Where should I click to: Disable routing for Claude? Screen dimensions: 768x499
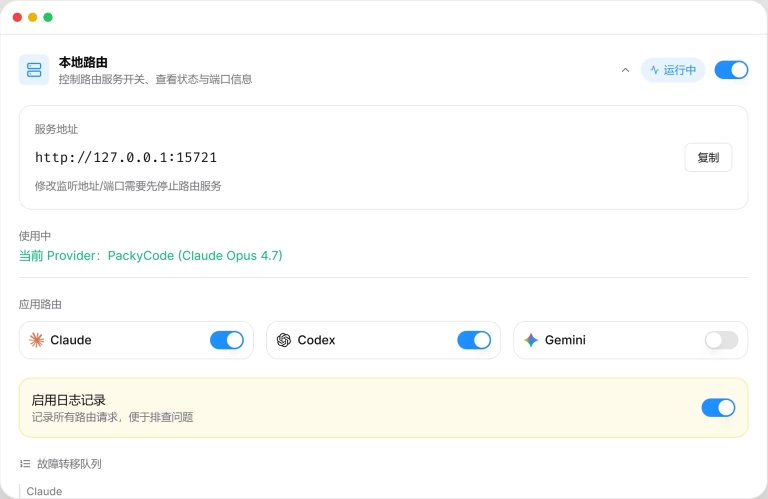(227, 340)
